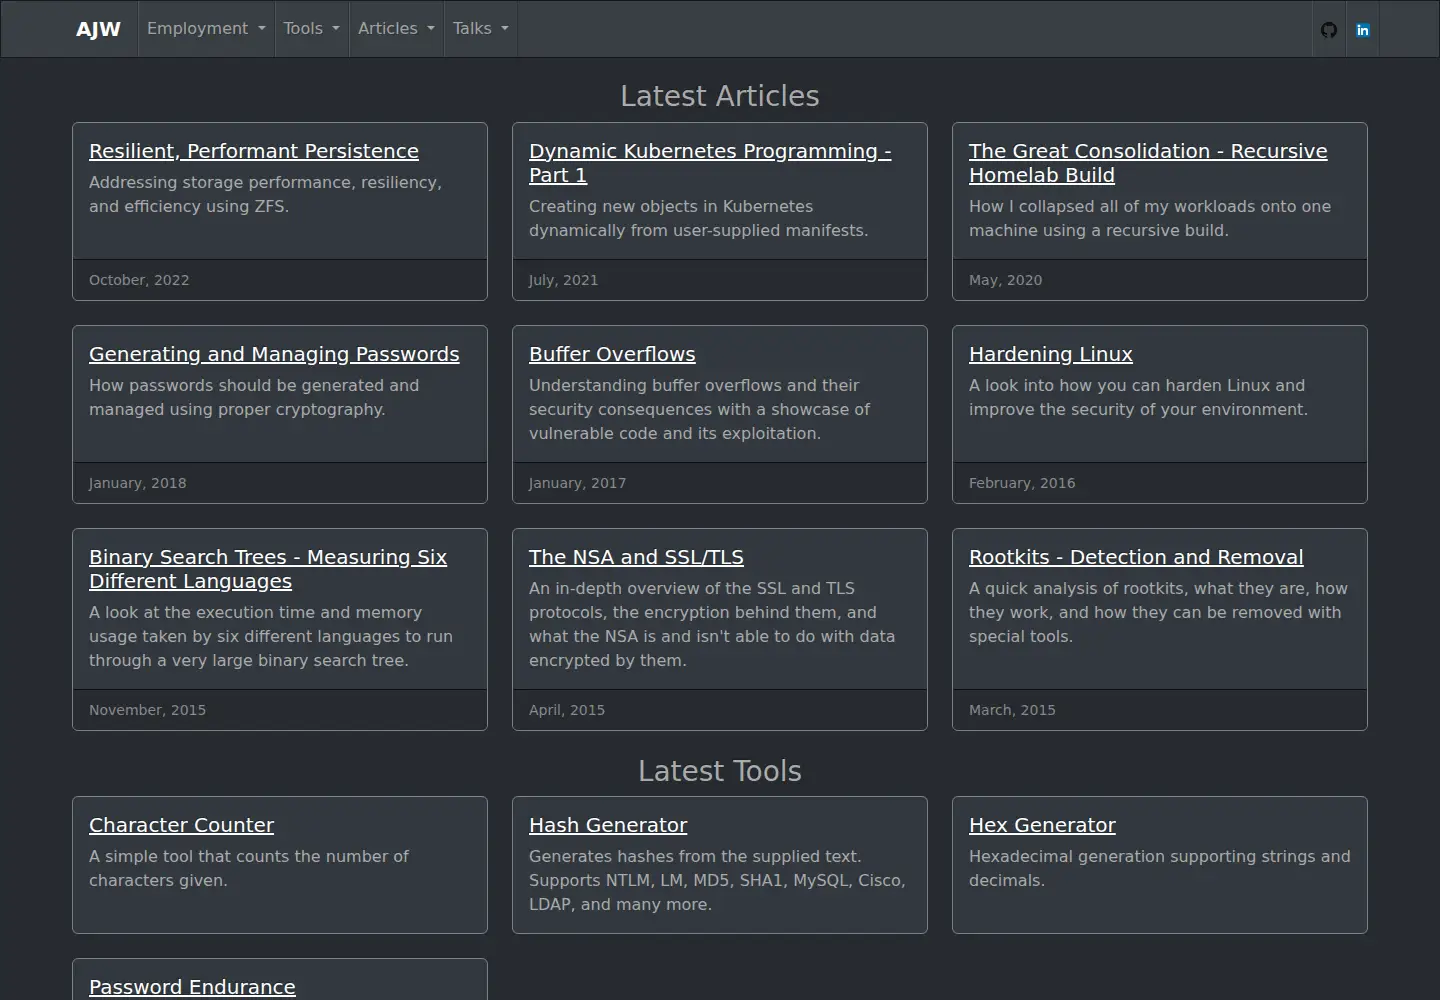Open The Great Consolidation - Recursive Homelab Build

click(x=1148, y=163)
